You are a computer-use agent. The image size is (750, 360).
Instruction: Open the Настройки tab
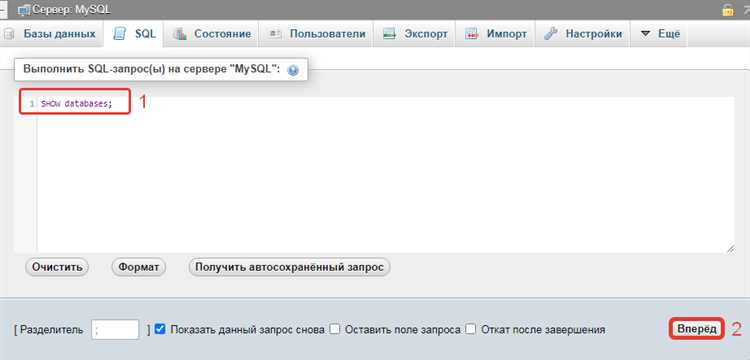582,34
